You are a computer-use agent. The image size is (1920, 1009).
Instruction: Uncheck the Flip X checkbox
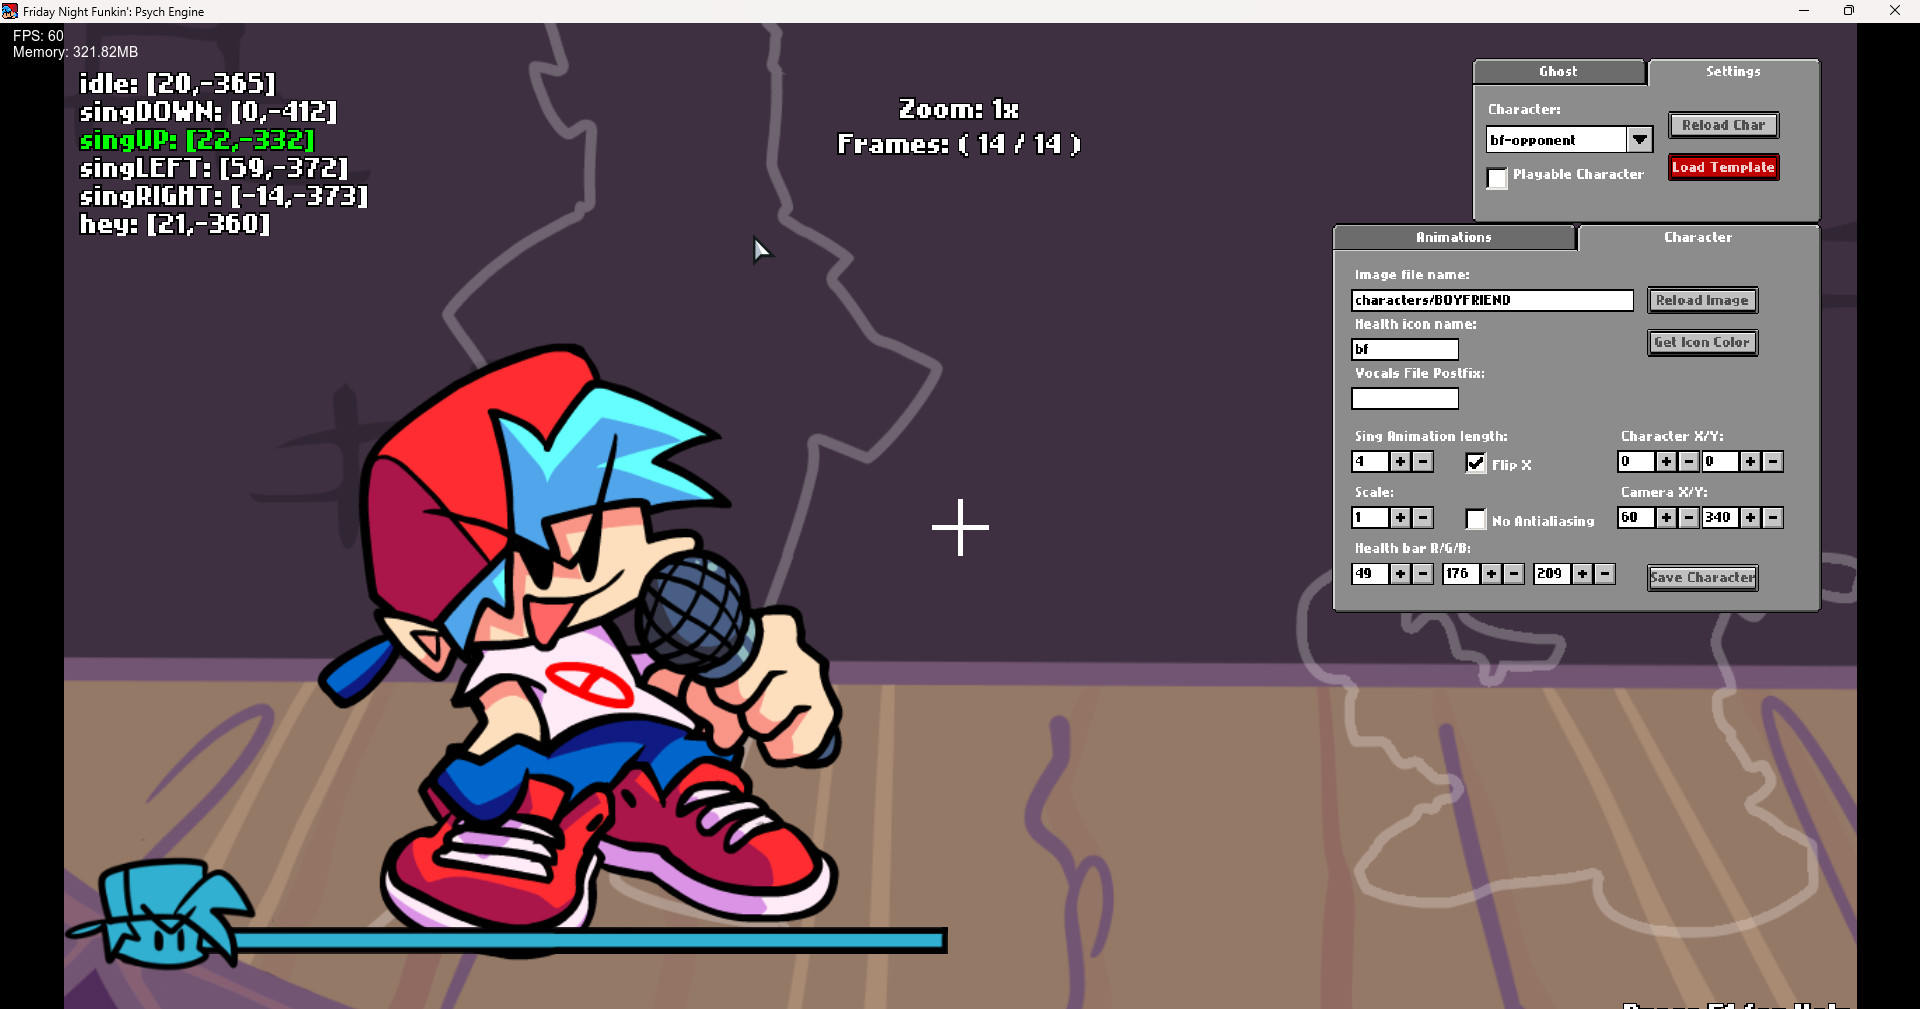[1476, 463]
